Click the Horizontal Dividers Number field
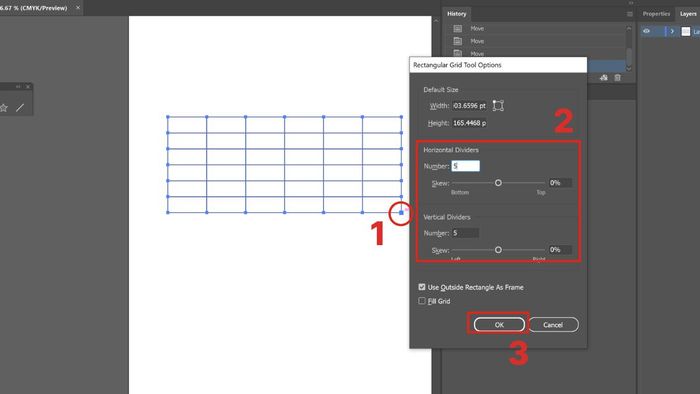 point(465,166)
